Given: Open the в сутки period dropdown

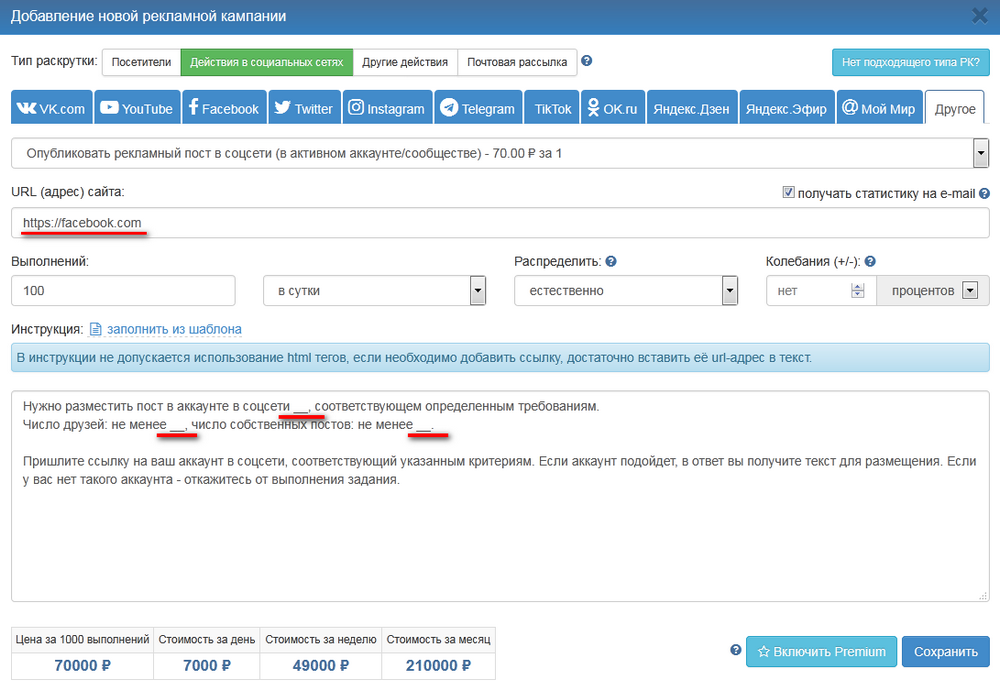Looking at the screenshot, I should coord(477,291).
